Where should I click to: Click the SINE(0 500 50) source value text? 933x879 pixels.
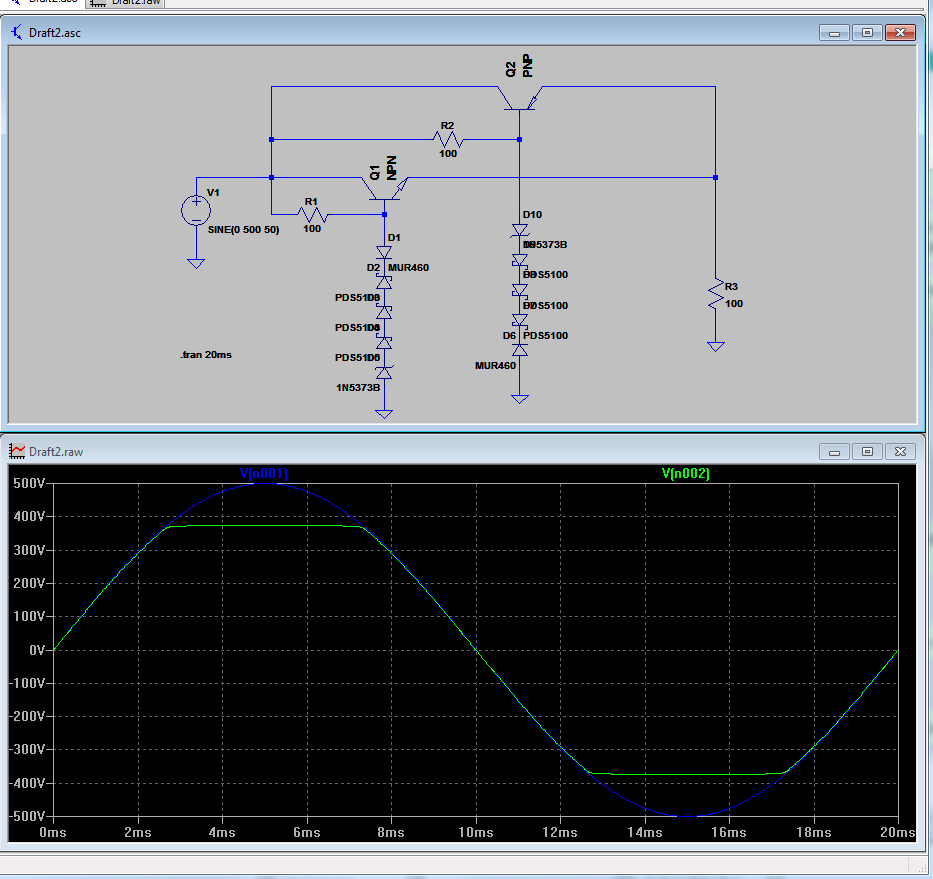(243, 230)
